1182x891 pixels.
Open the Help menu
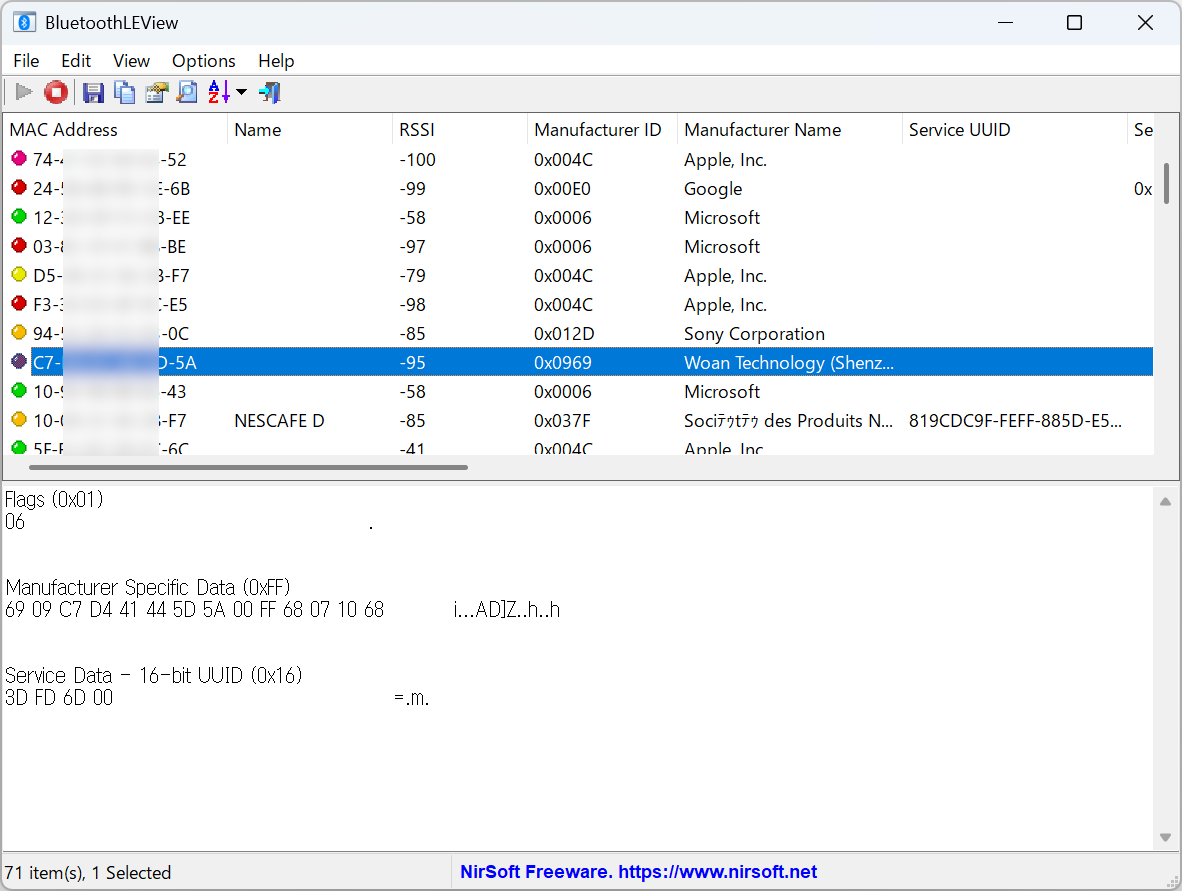pyautogui.click(x=276, y=61)
